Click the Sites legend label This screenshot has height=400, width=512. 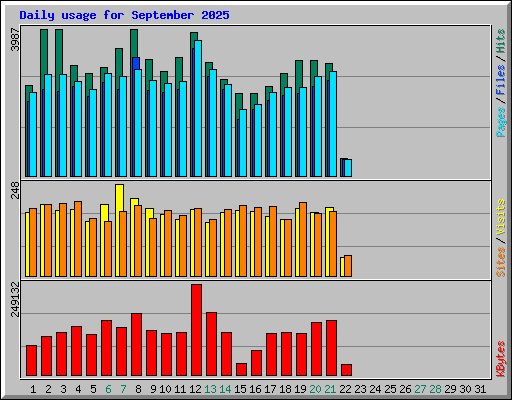tap(501, 262)
